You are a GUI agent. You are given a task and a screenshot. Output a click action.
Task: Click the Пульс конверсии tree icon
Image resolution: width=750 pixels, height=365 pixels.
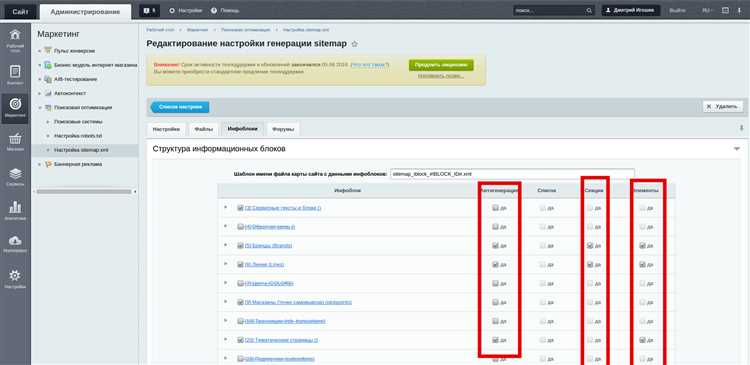(48, 51)
